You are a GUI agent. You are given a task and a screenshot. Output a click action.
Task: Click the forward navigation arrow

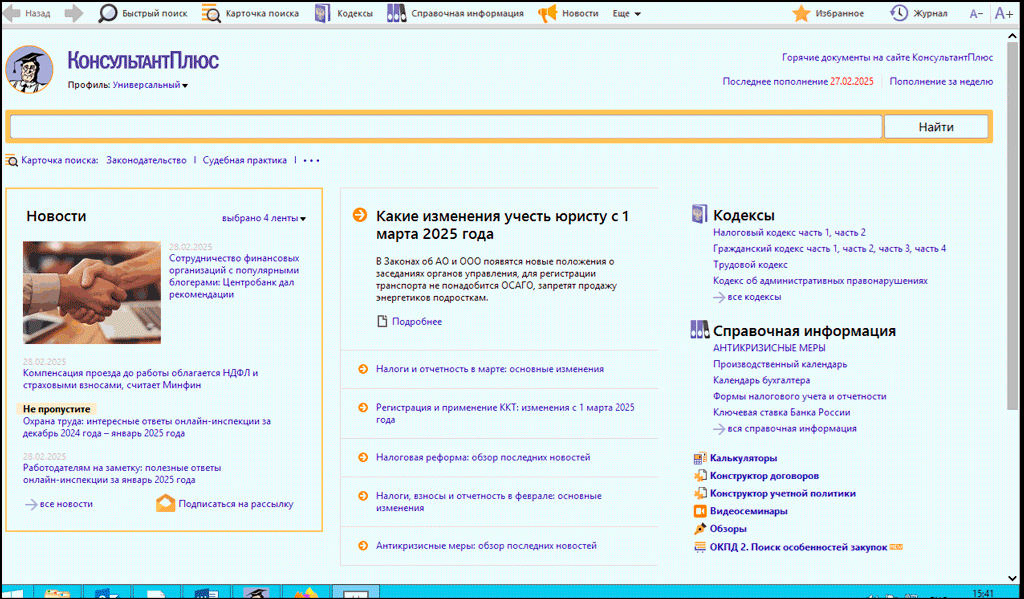[x=74, y=13]
